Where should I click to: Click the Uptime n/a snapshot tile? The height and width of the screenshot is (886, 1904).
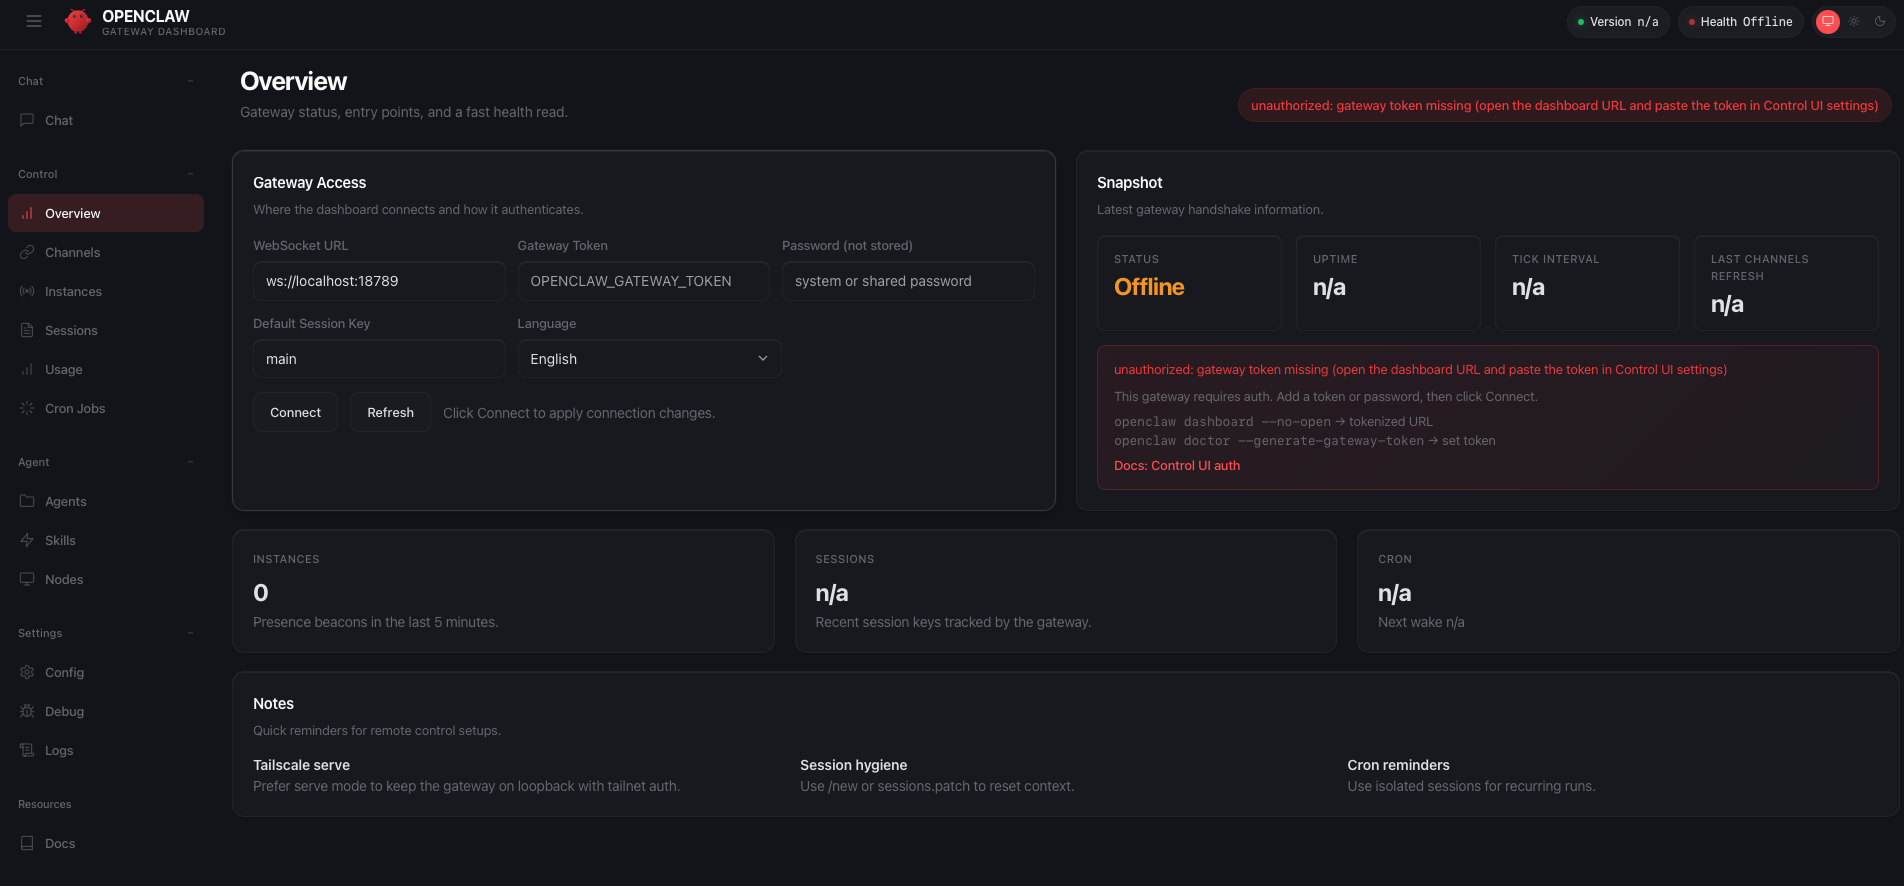point(1388,283)
